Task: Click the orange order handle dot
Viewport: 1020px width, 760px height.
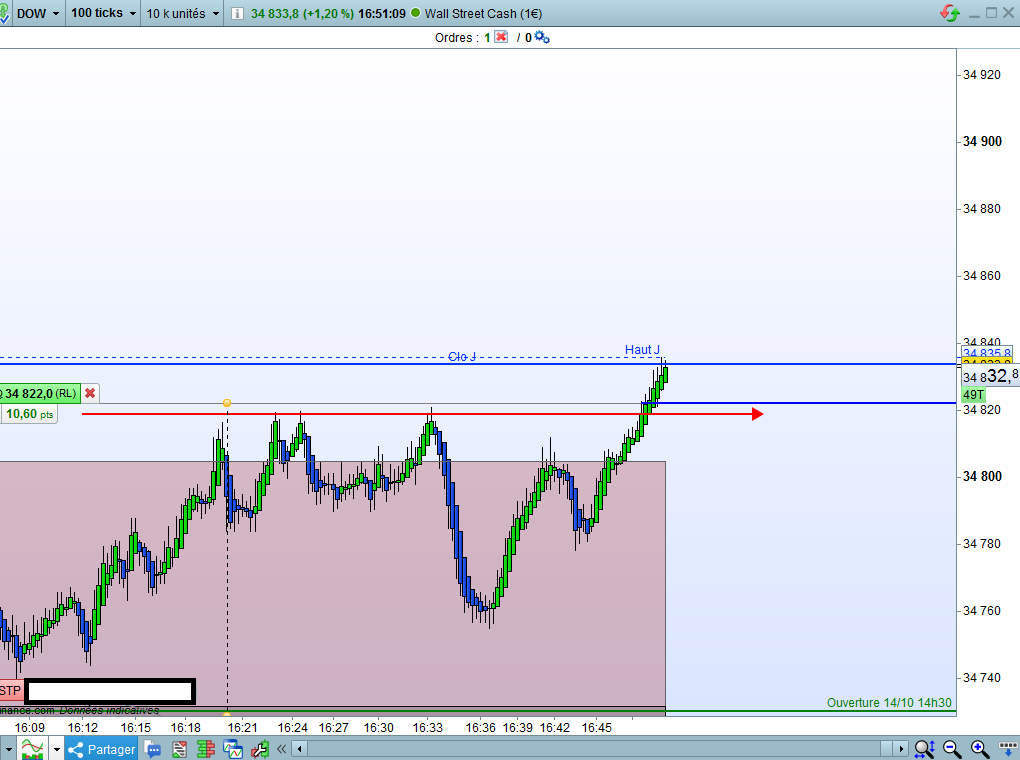Action: coord(227,403)
